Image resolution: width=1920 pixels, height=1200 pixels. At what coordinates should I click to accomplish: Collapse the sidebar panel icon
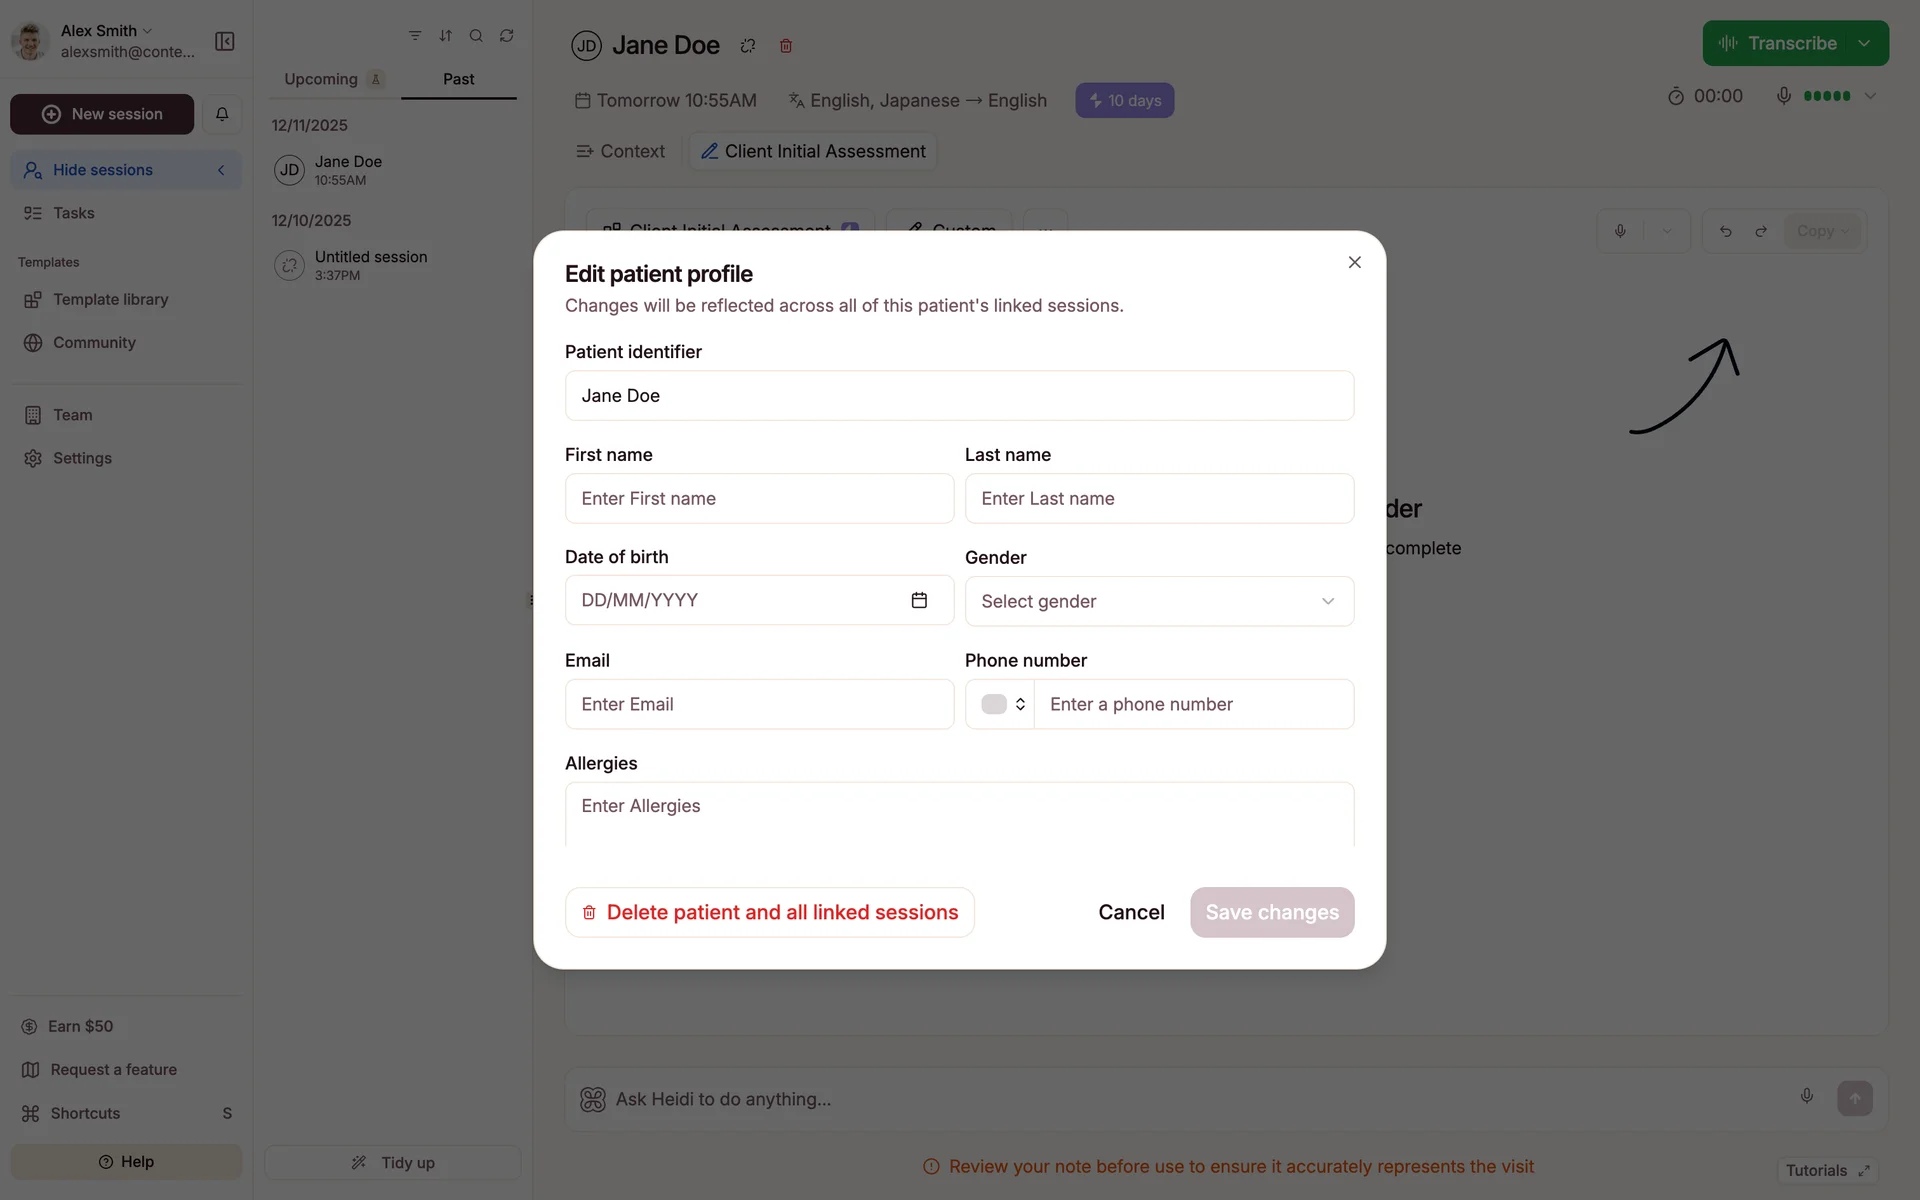click(x=225, y=41)
